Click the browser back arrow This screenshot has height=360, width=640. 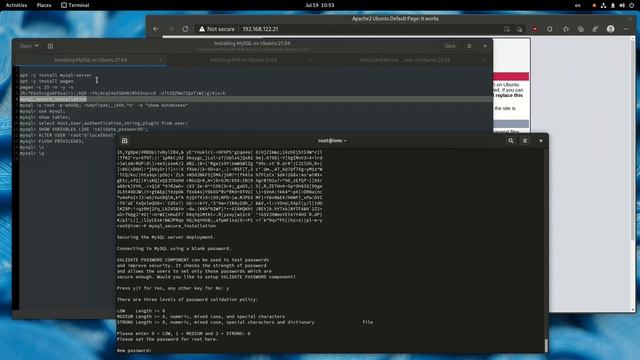pos(156,29)
